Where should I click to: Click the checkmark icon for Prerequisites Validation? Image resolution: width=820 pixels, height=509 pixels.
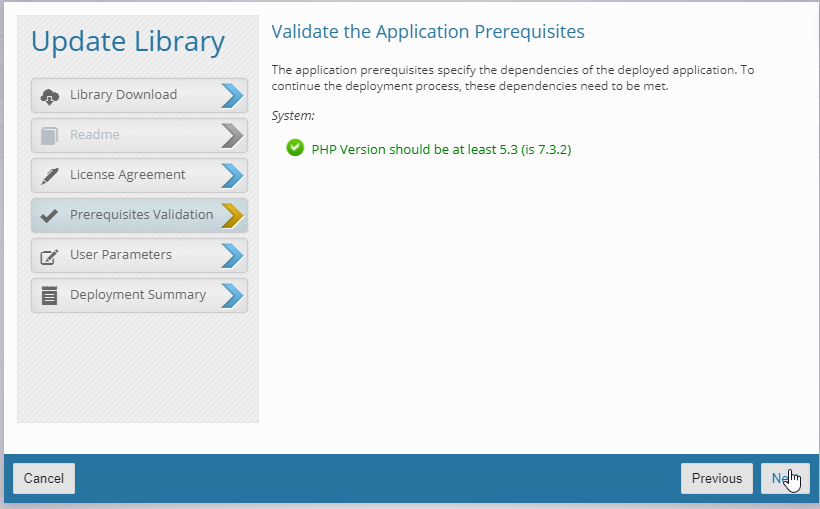pyautogui.click(x=49, y=215)
